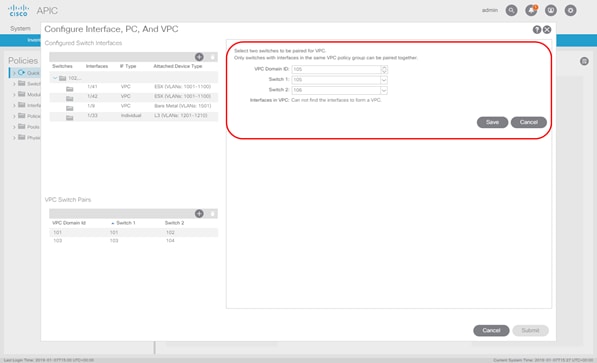Click the folder icon of switch 102 row
Image resolution: width=597 pixels, height=363 pixels.
(x=62, y=78)
